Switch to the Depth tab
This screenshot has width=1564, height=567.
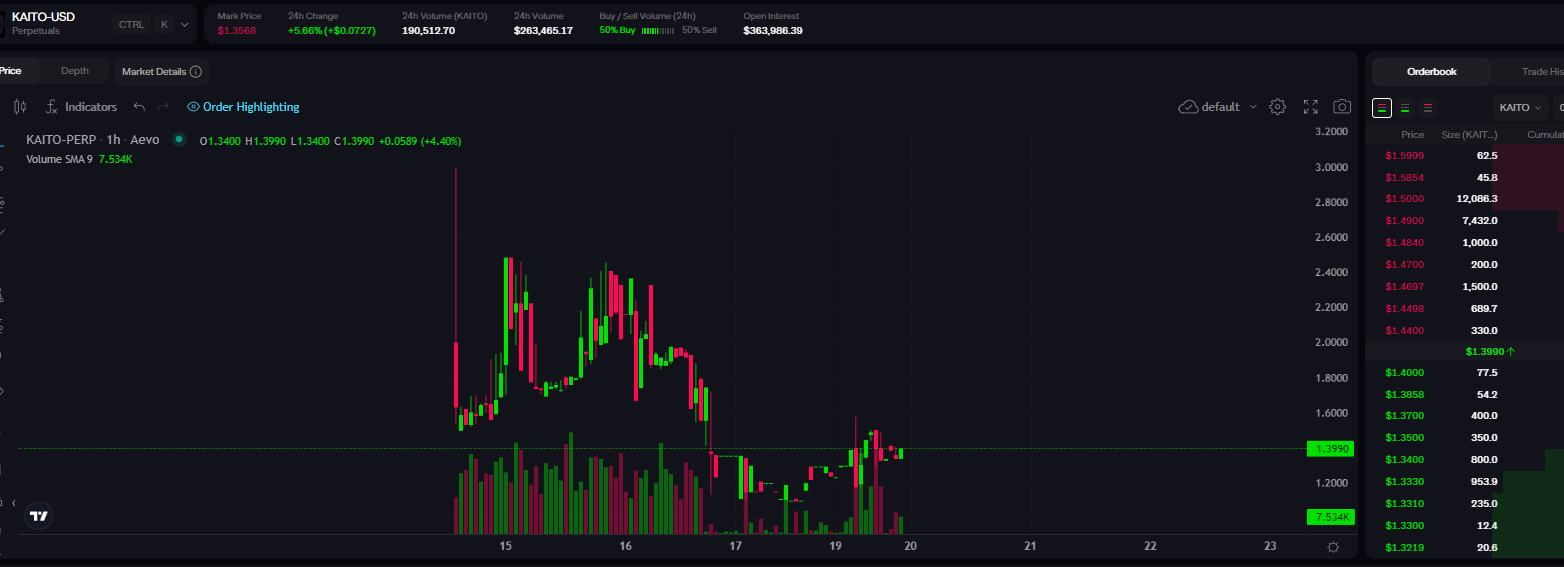coord(74,71)
